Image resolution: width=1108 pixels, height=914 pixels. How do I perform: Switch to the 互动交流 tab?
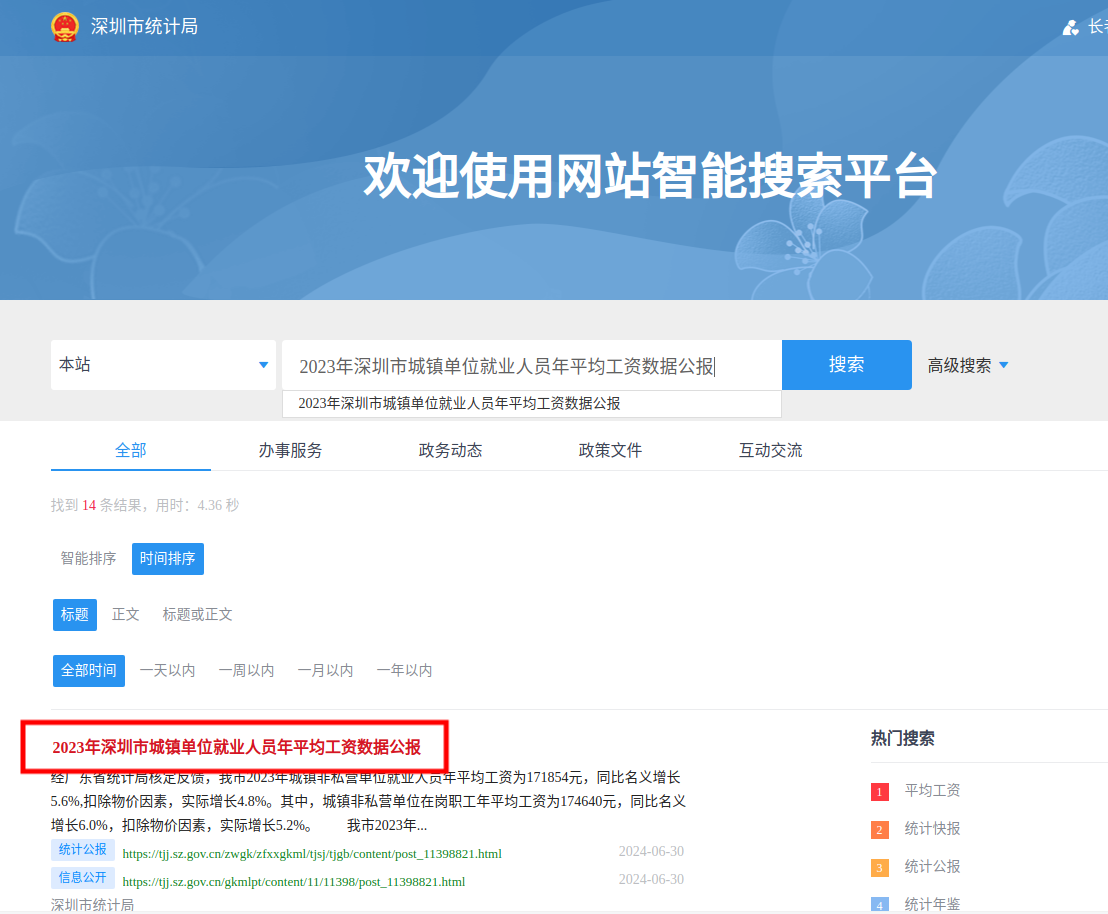coord(770,450)
